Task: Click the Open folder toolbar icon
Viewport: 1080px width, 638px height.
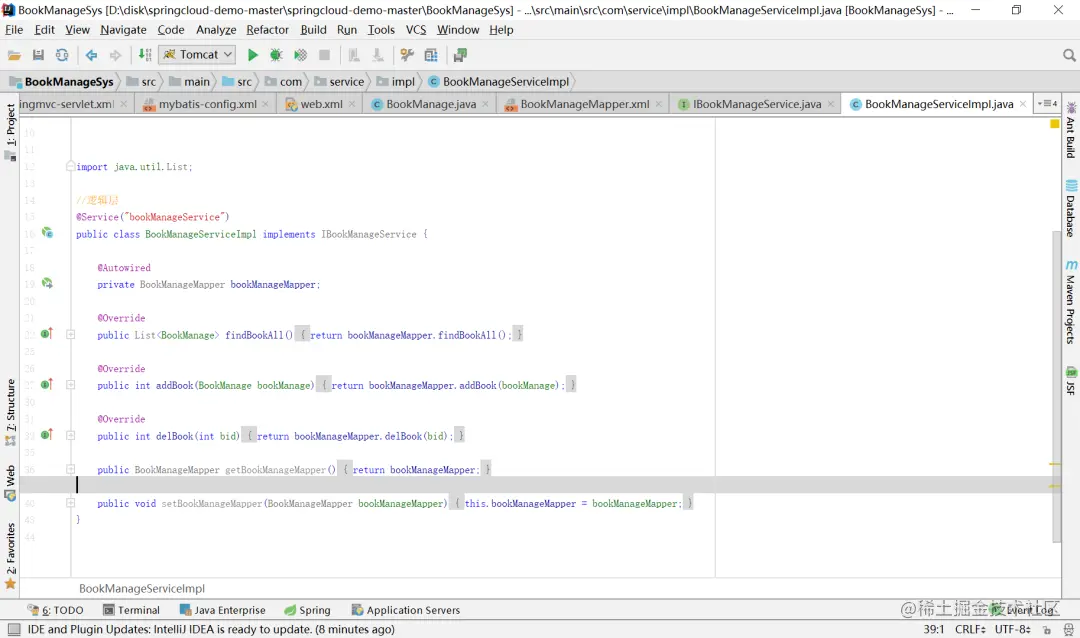Action: pos(14,55)
